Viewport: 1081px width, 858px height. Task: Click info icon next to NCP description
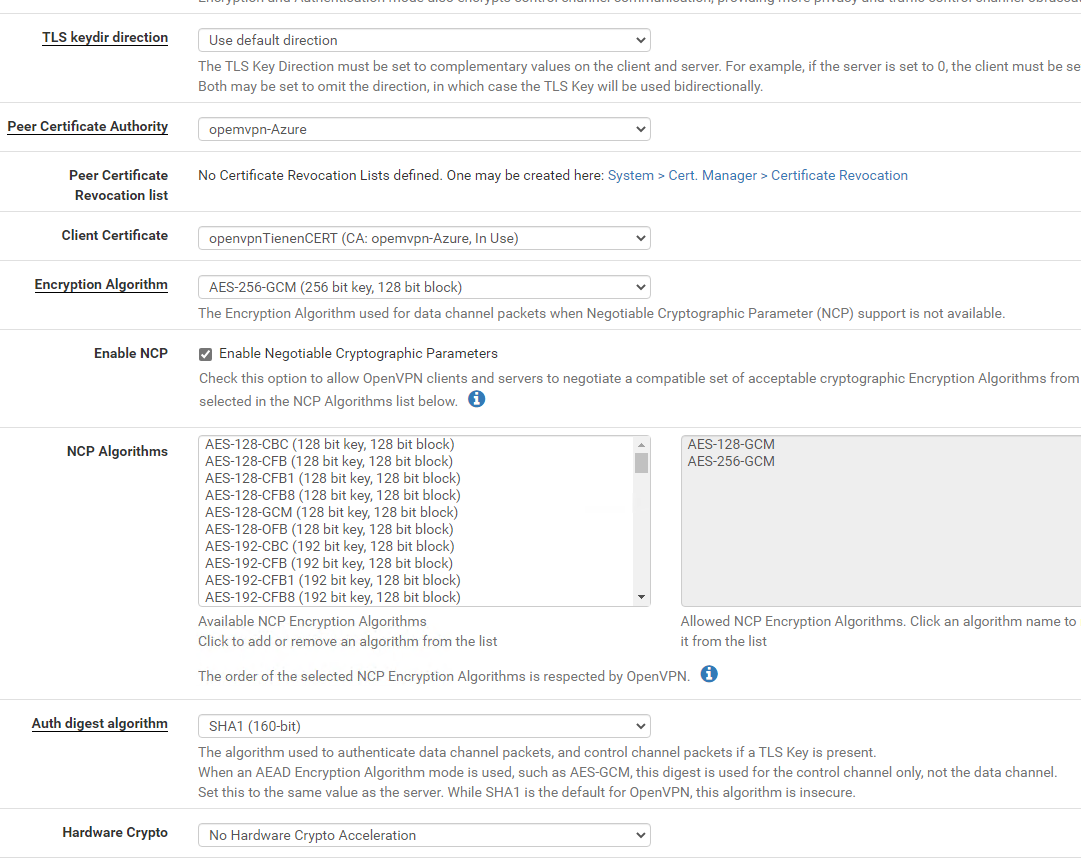pos(476,399)
